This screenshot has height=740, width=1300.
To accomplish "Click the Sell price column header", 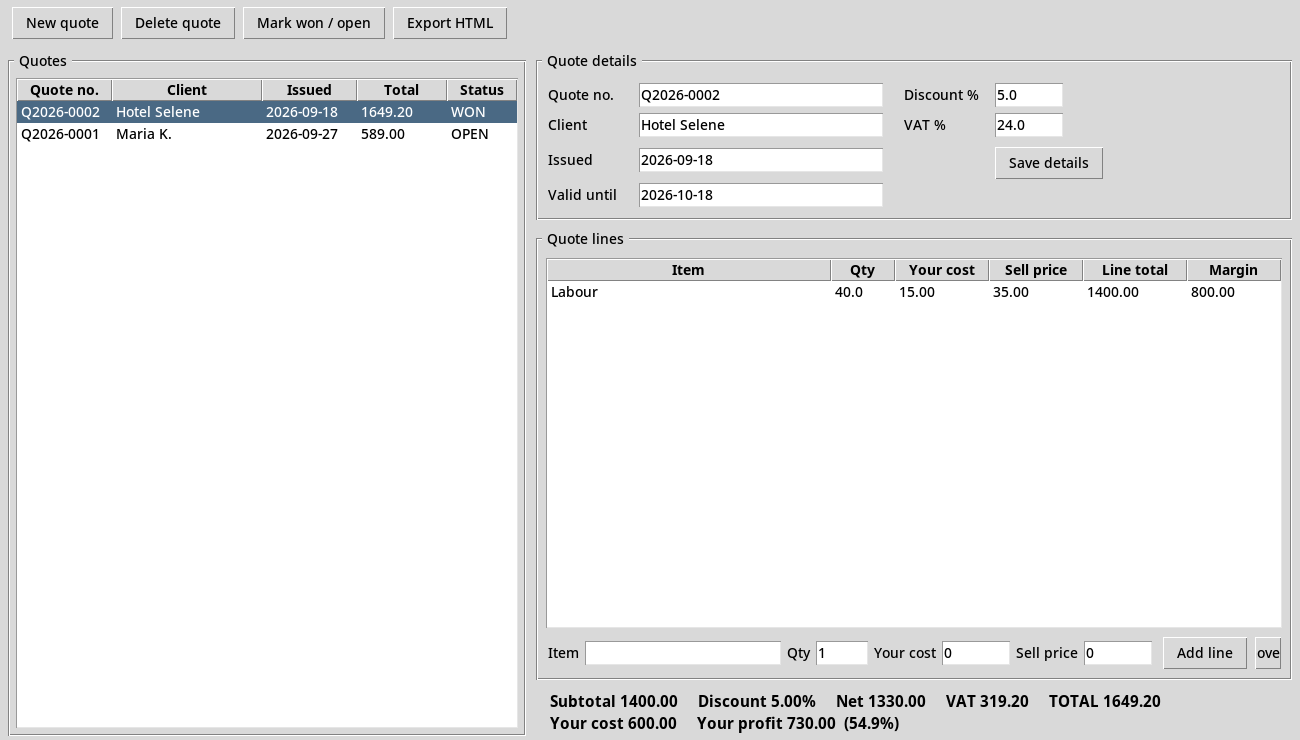I will point(1036,270).
